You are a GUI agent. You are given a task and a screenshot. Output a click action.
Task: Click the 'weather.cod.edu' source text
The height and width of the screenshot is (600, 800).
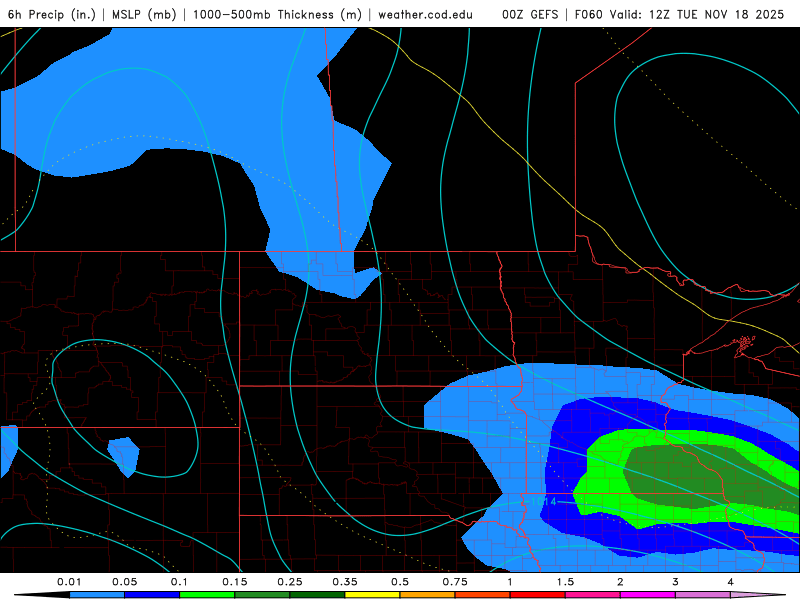[425, 14]
